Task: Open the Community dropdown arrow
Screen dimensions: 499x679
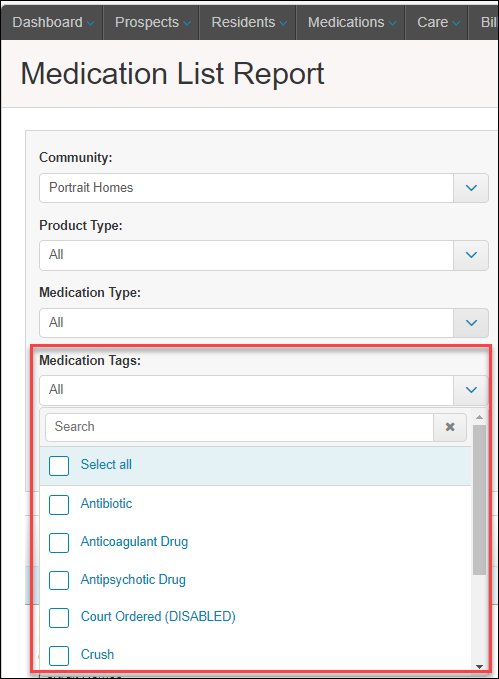Action: [471, 188]
